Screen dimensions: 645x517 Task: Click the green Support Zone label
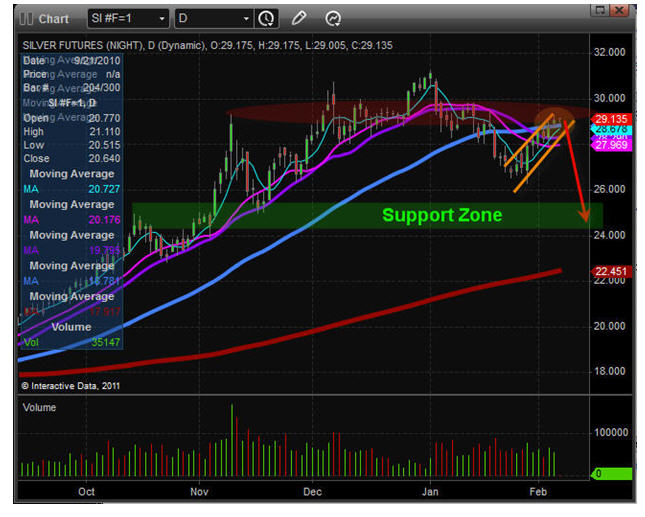[x=441, y=215]
